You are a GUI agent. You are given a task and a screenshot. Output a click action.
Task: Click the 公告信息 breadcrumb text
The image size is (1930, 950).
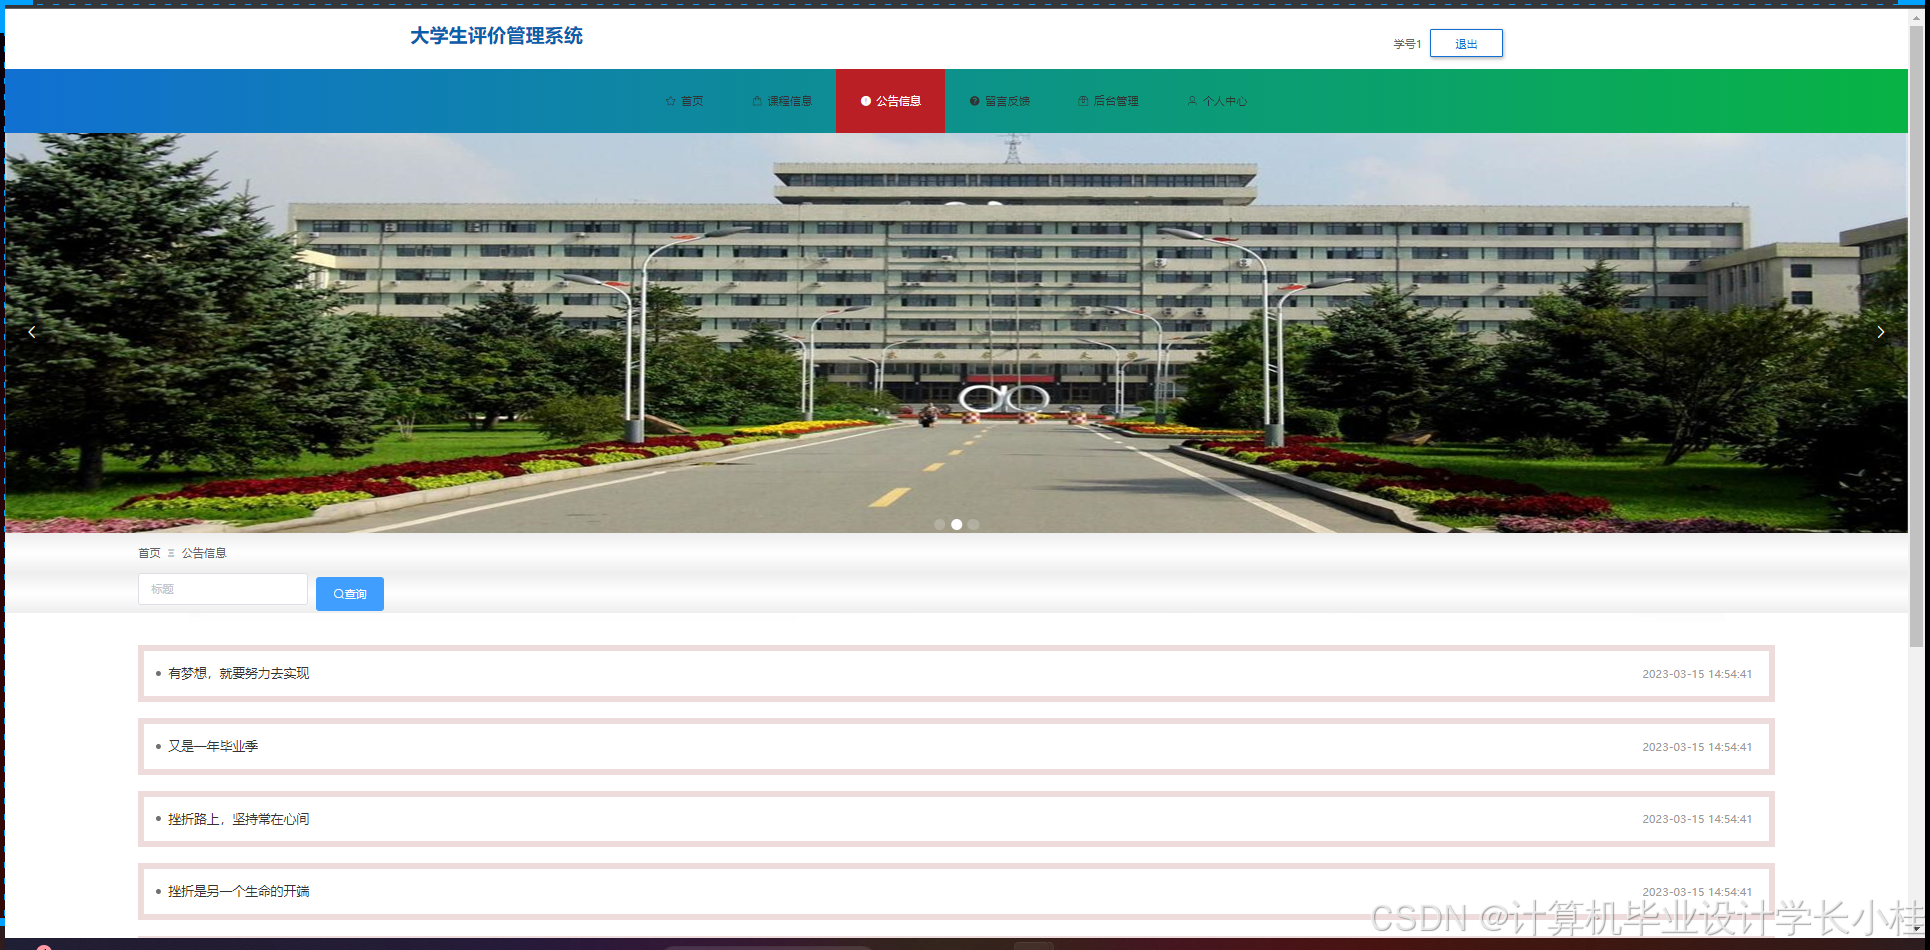point(204,553)
